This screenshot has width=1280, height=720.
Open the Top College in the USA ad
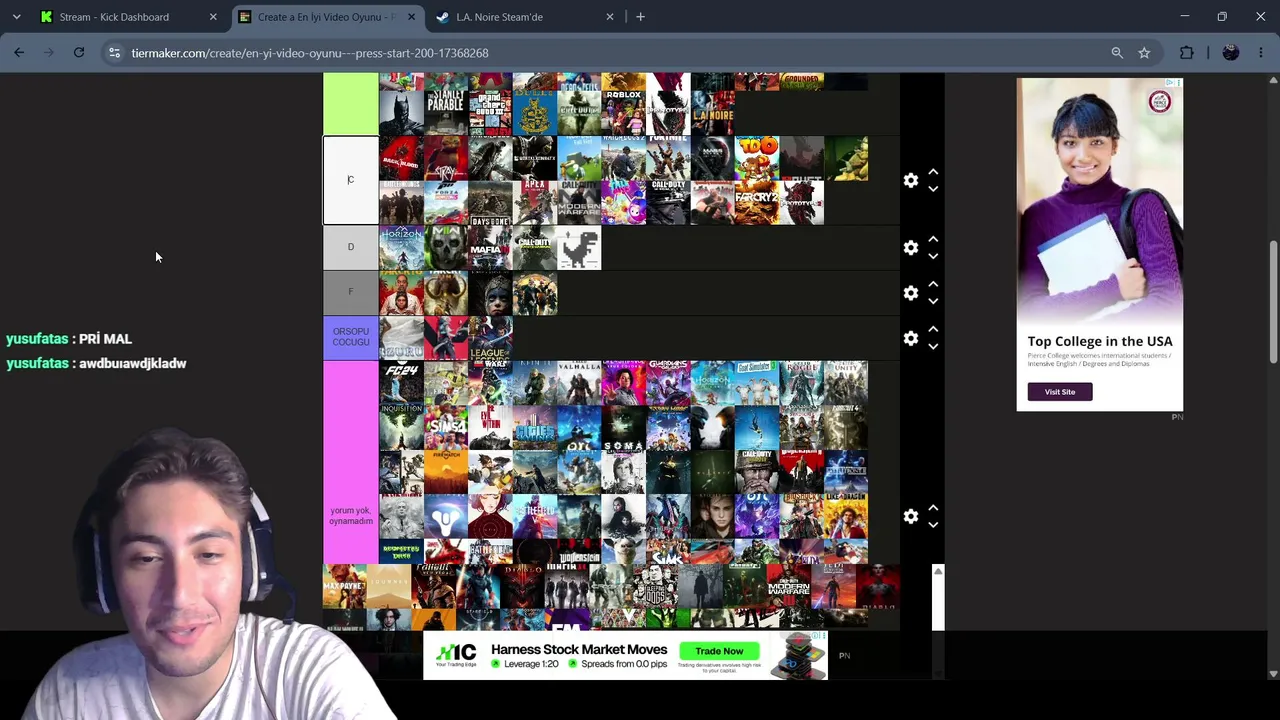(1100, 341)
